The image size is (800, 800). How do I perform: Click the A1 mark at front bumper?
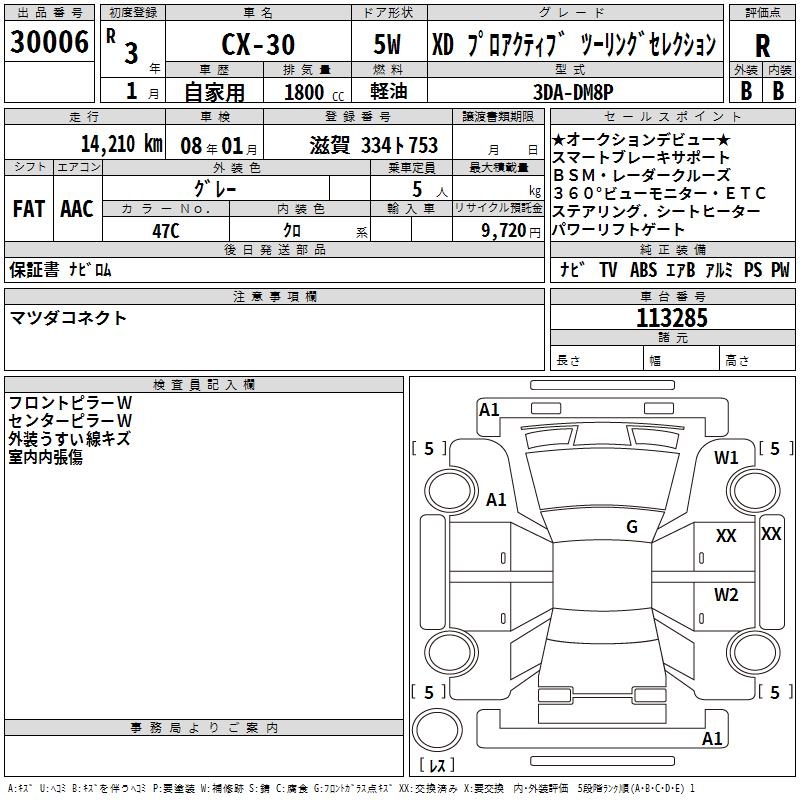pyautogui.click(x=489, y=410)
